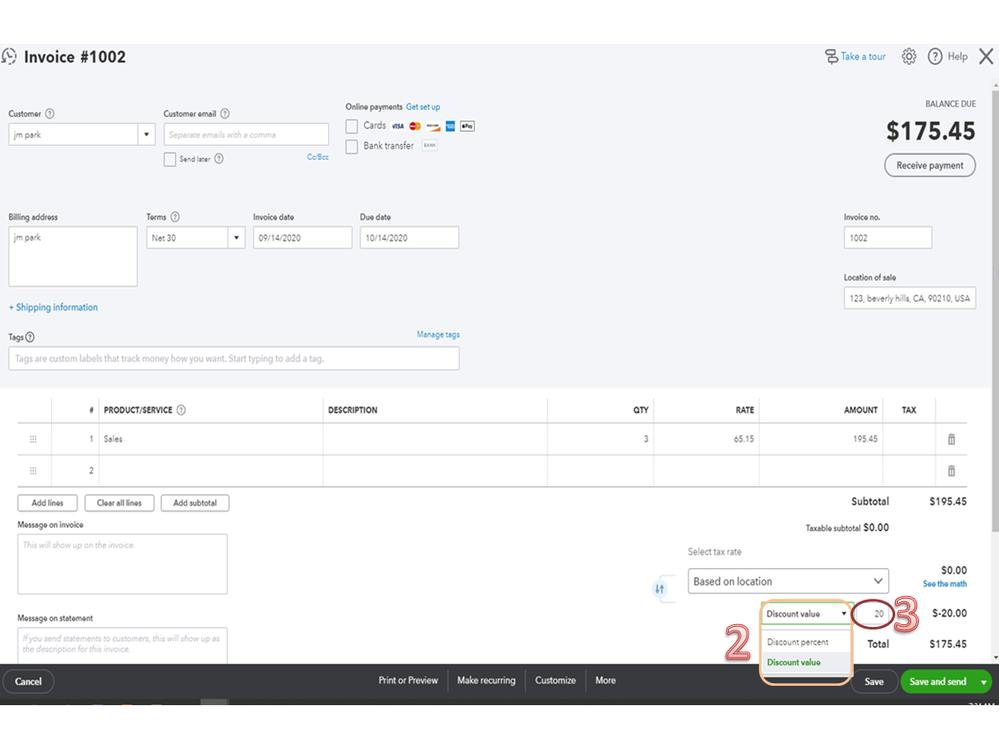Click the Add subtotal button

click(x=195, y=503)
